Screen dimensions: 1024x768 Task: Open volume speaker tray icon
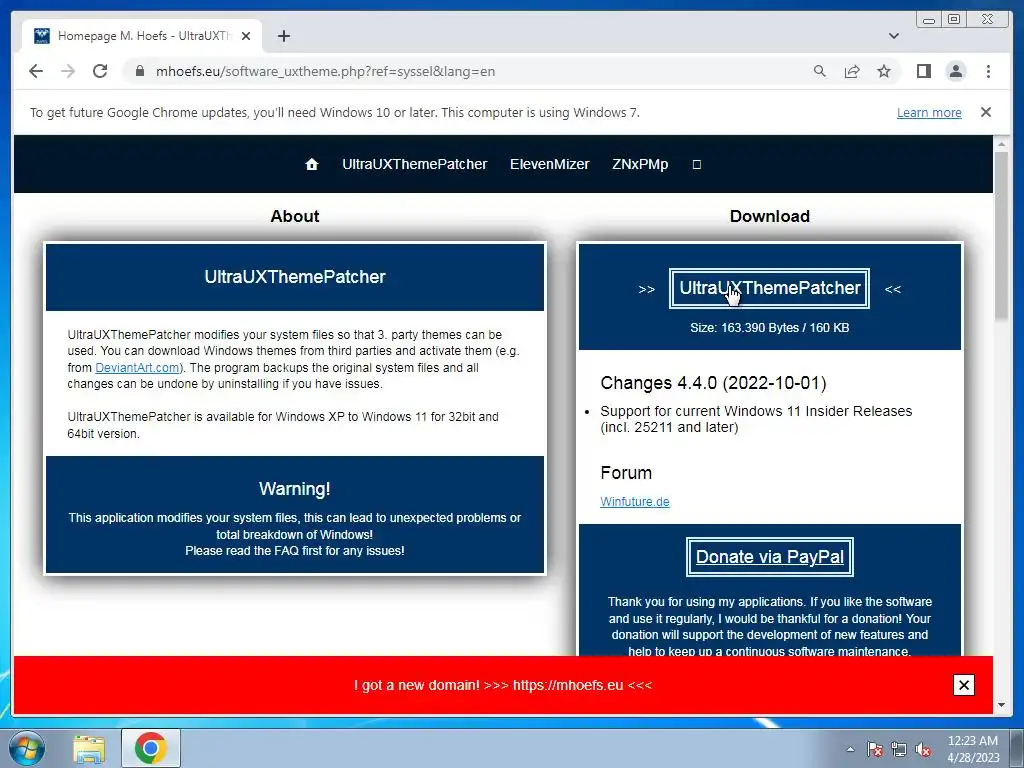[923, 749]
